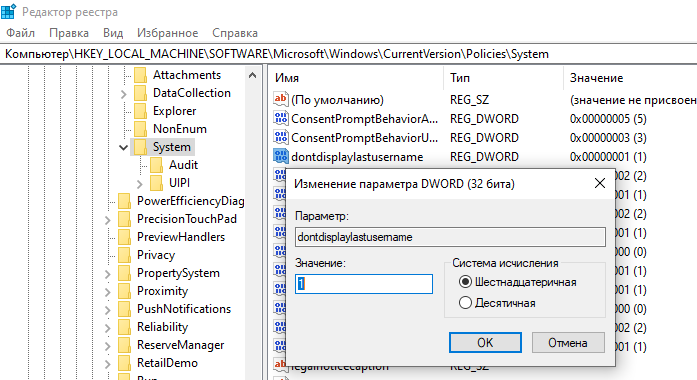Click the DWORD icon of ConsentPromptBehaviorU value
Screen dimensions: 697x380
click(x=281, y=137)
